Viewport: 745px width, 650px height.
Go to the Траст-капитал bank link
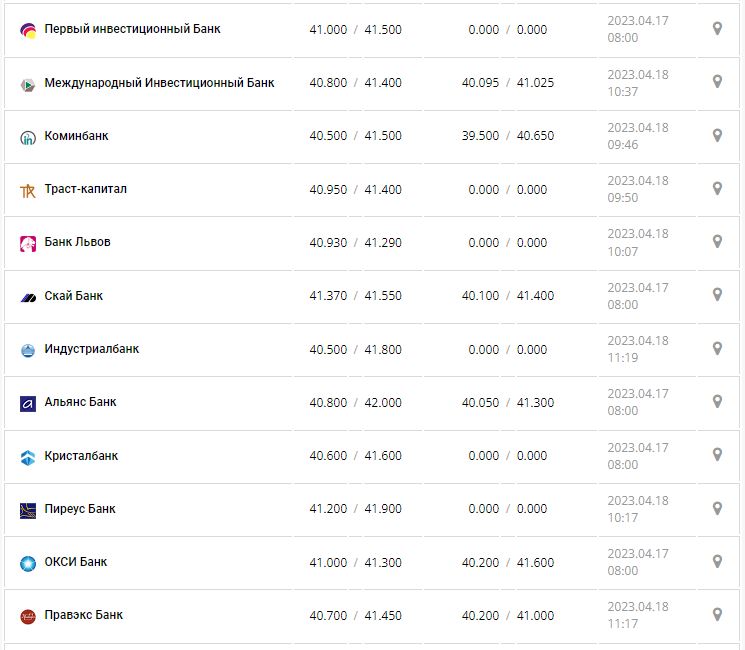coord(85,189)
